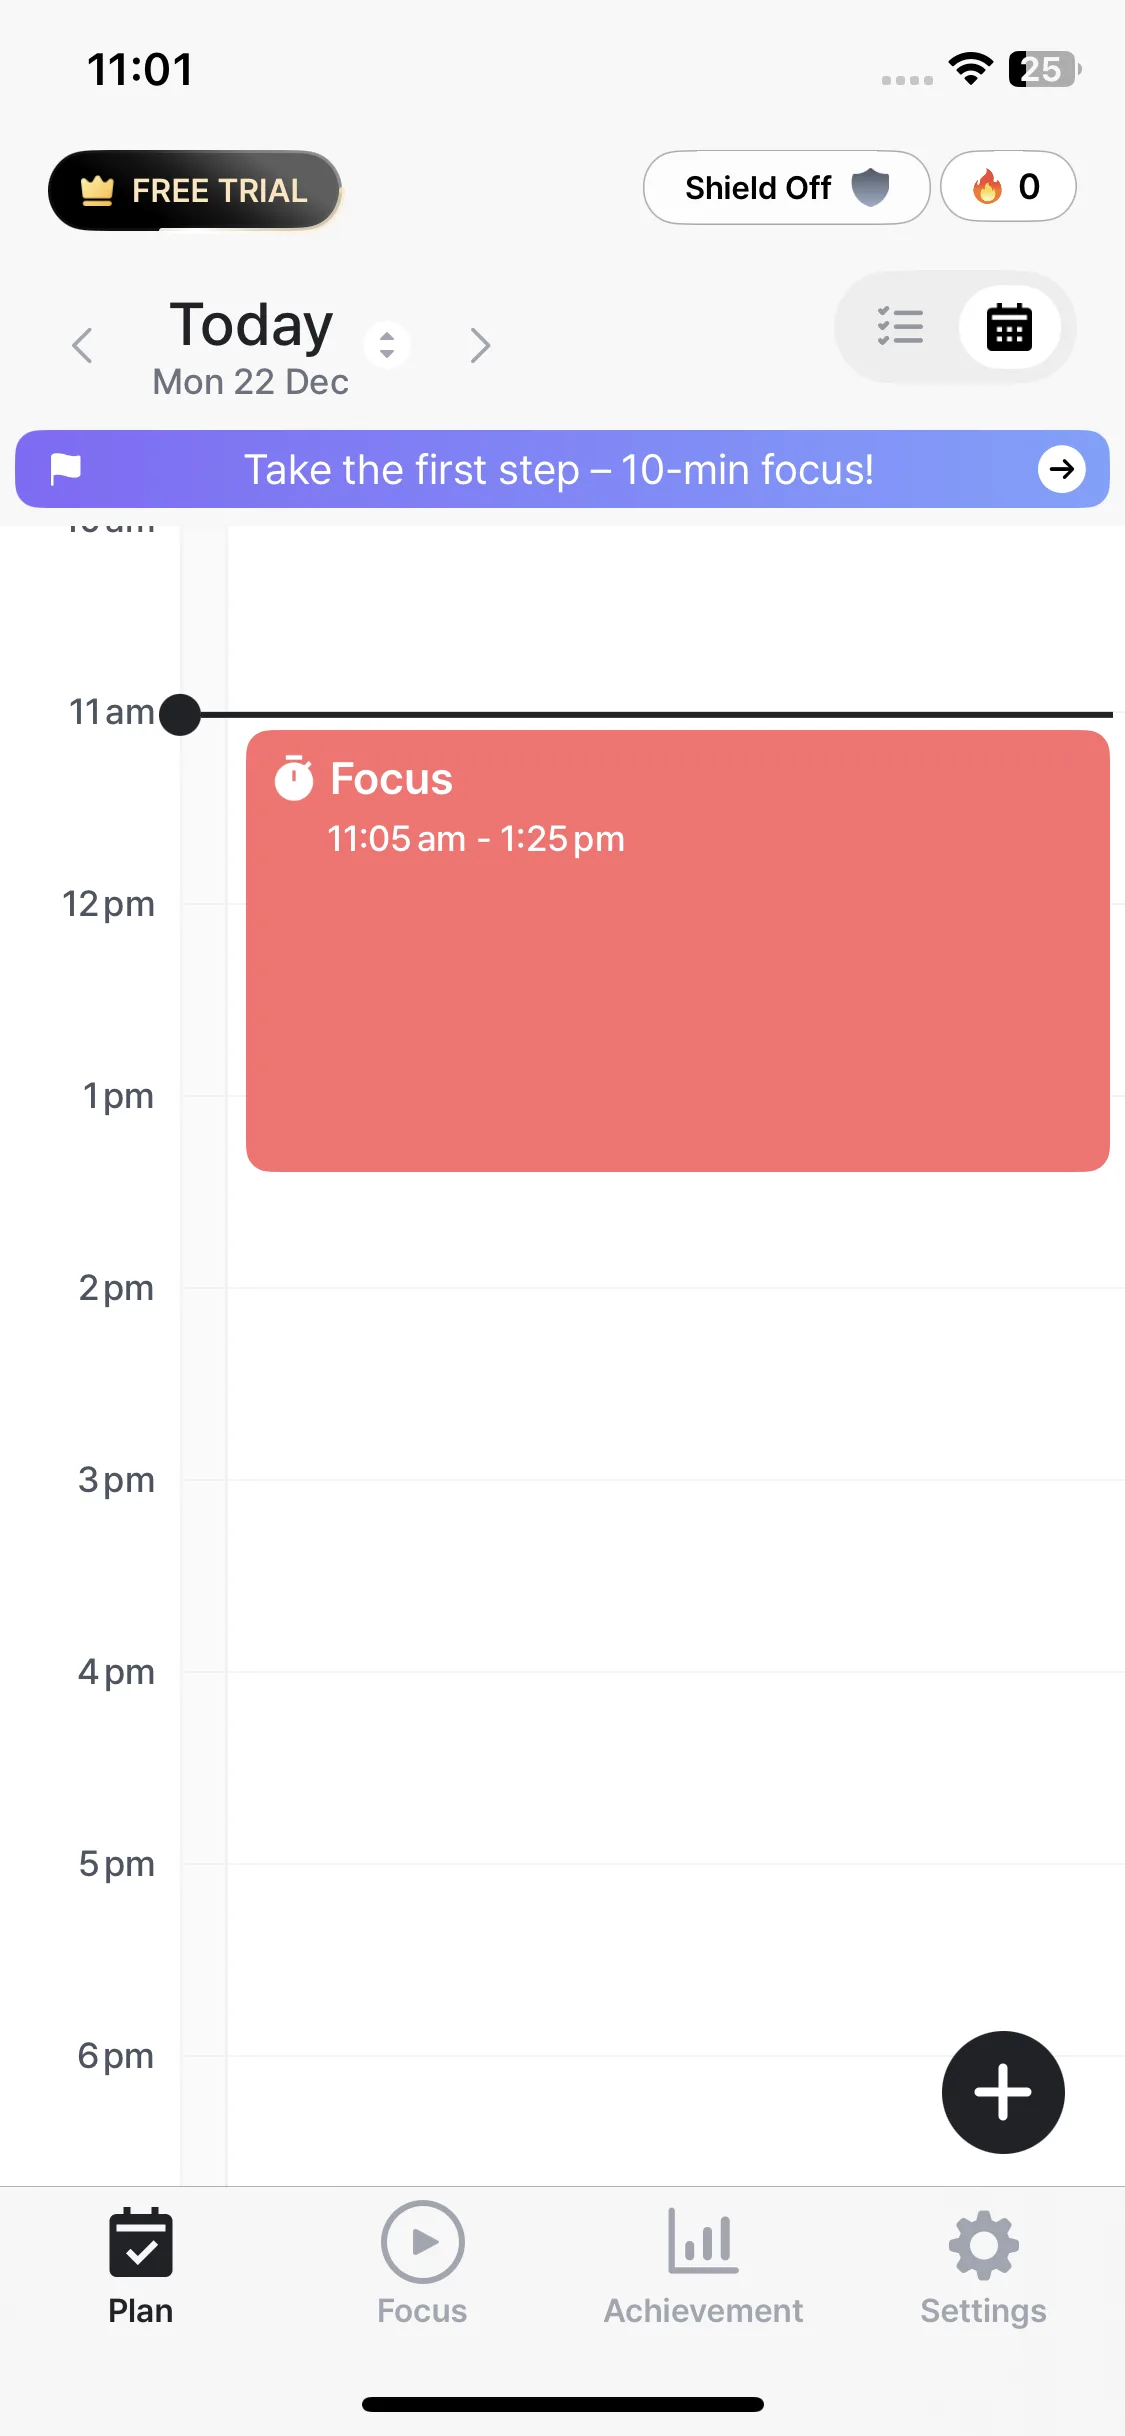
Task: Open the flame streak counter
Action: [1007, 187]
